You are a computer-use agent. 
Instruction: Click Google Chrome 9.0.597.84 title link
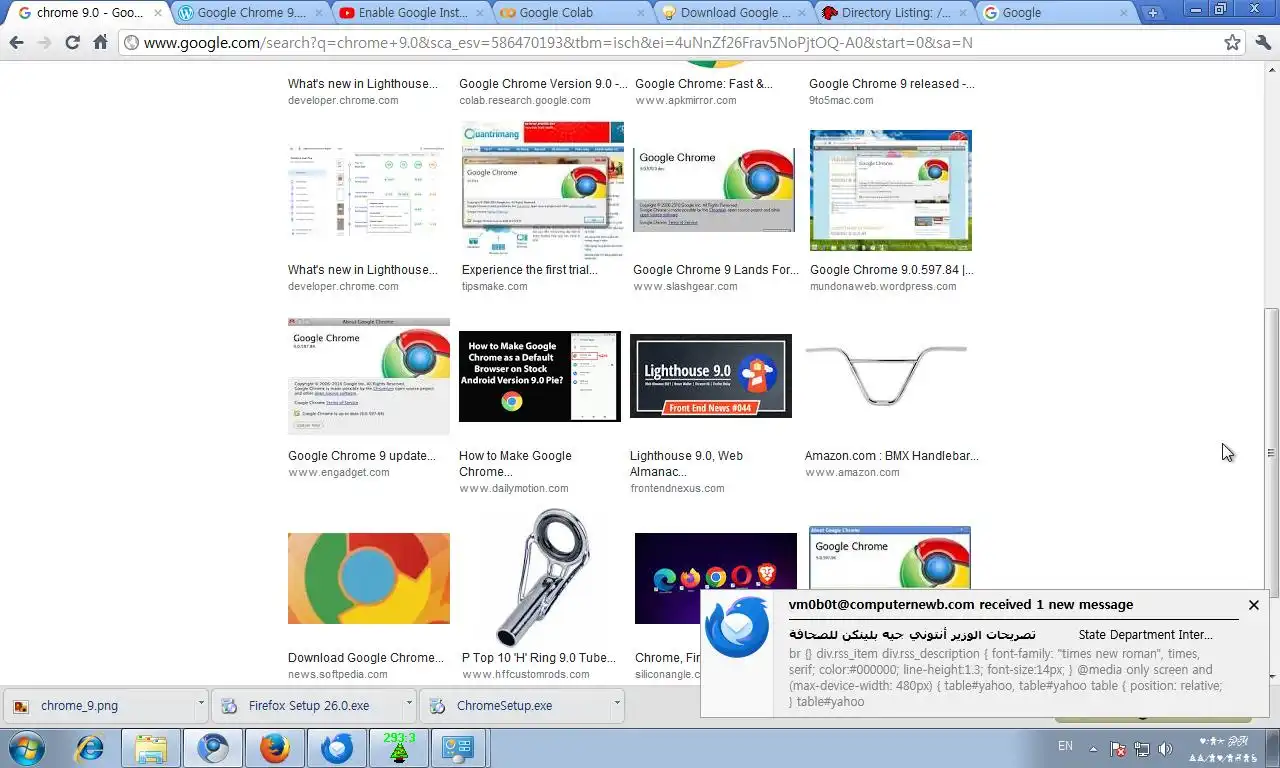891,270
